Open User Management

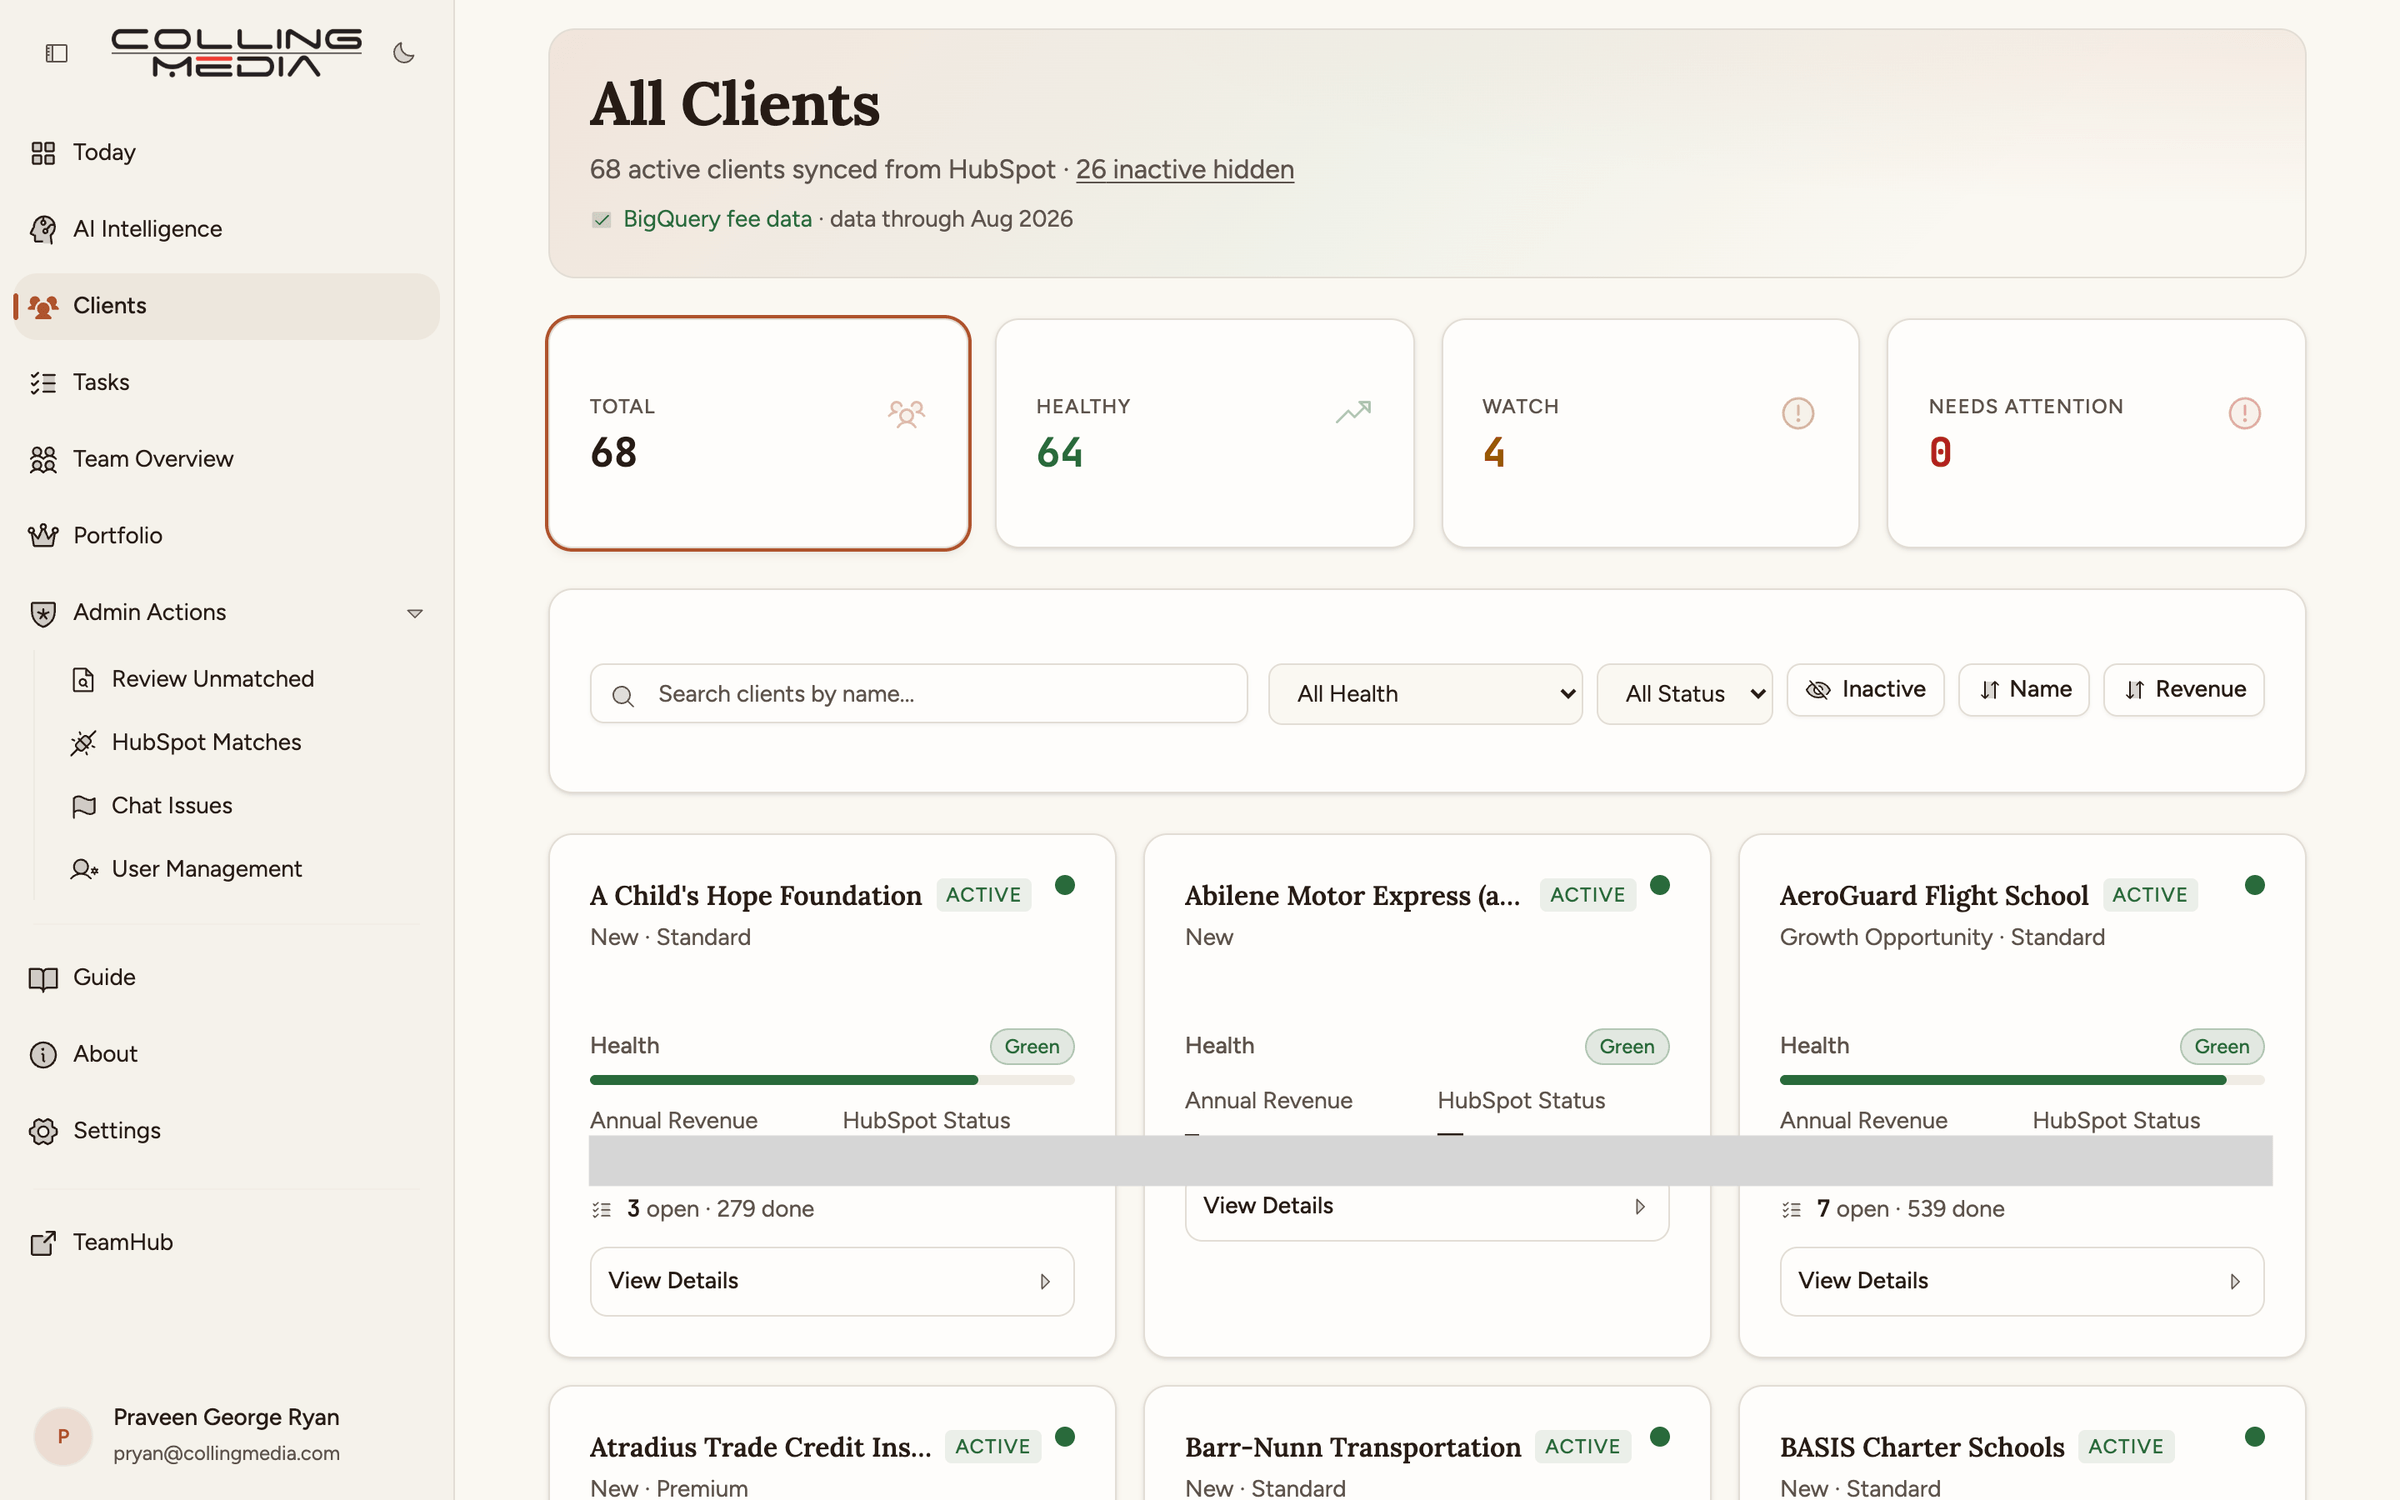point(207,869)
